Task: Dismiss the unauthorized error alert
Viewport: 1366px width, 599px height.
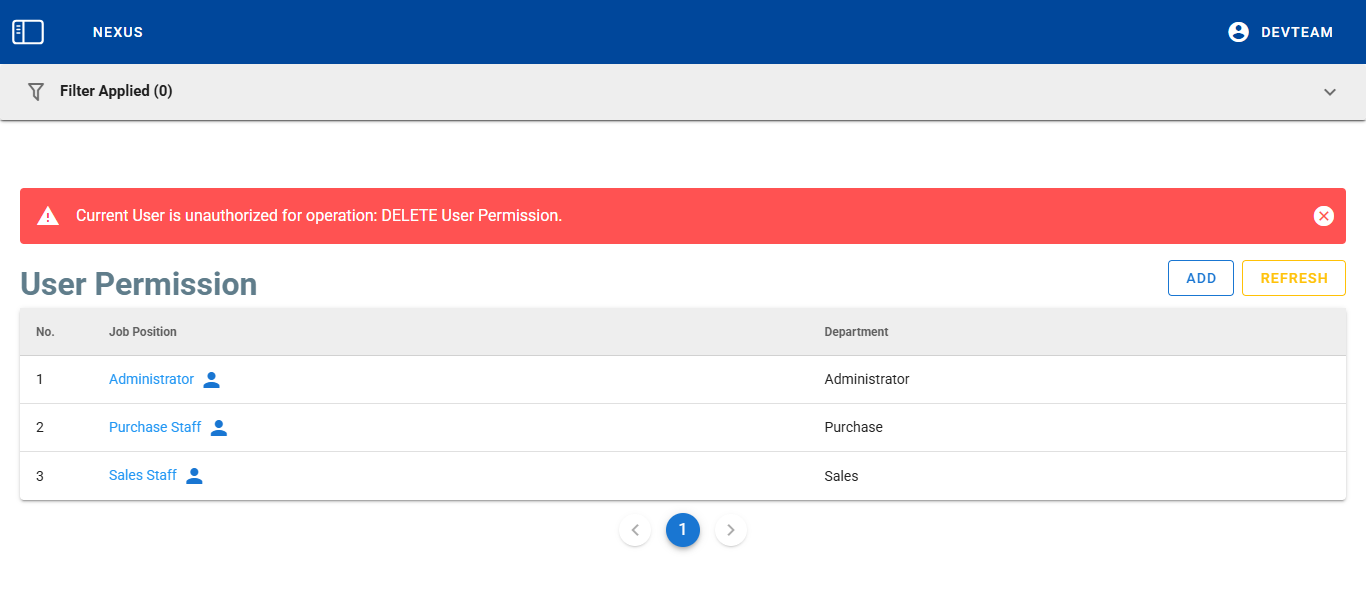Action: [1323, 216]
